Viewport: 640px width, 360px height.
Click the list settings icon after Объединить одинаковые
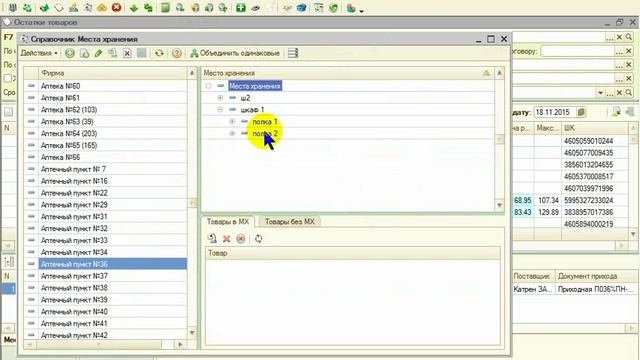tap(293, 53)
